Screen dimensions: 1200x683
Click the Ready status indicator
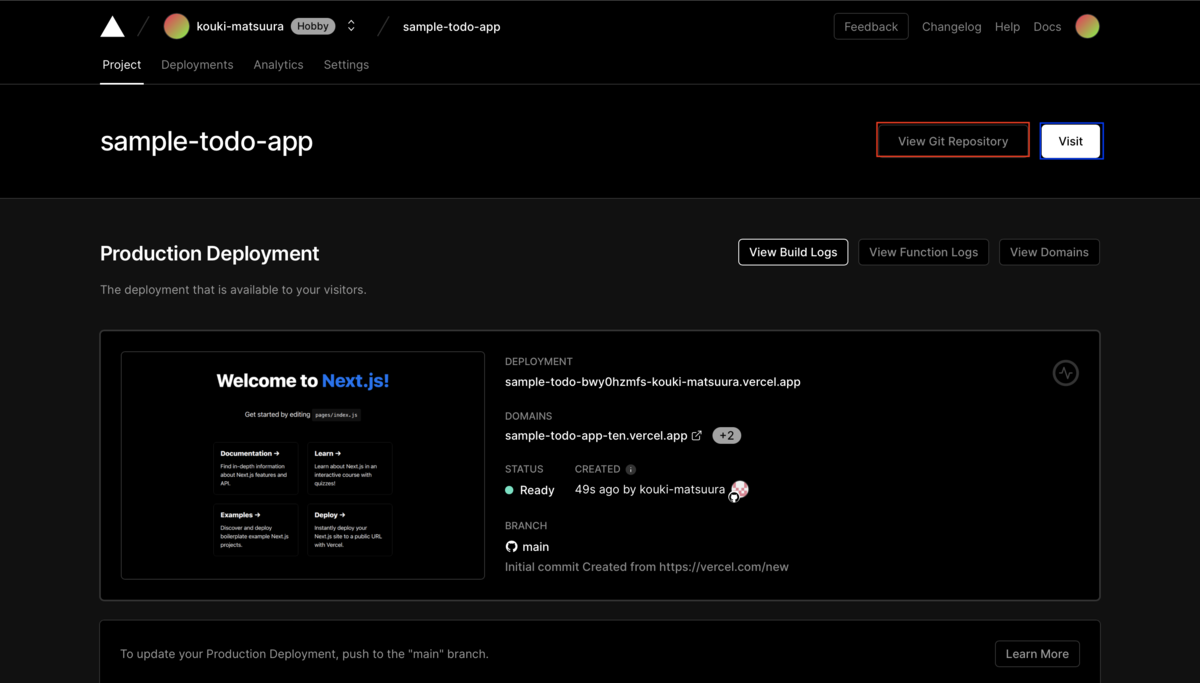[530, 490]
